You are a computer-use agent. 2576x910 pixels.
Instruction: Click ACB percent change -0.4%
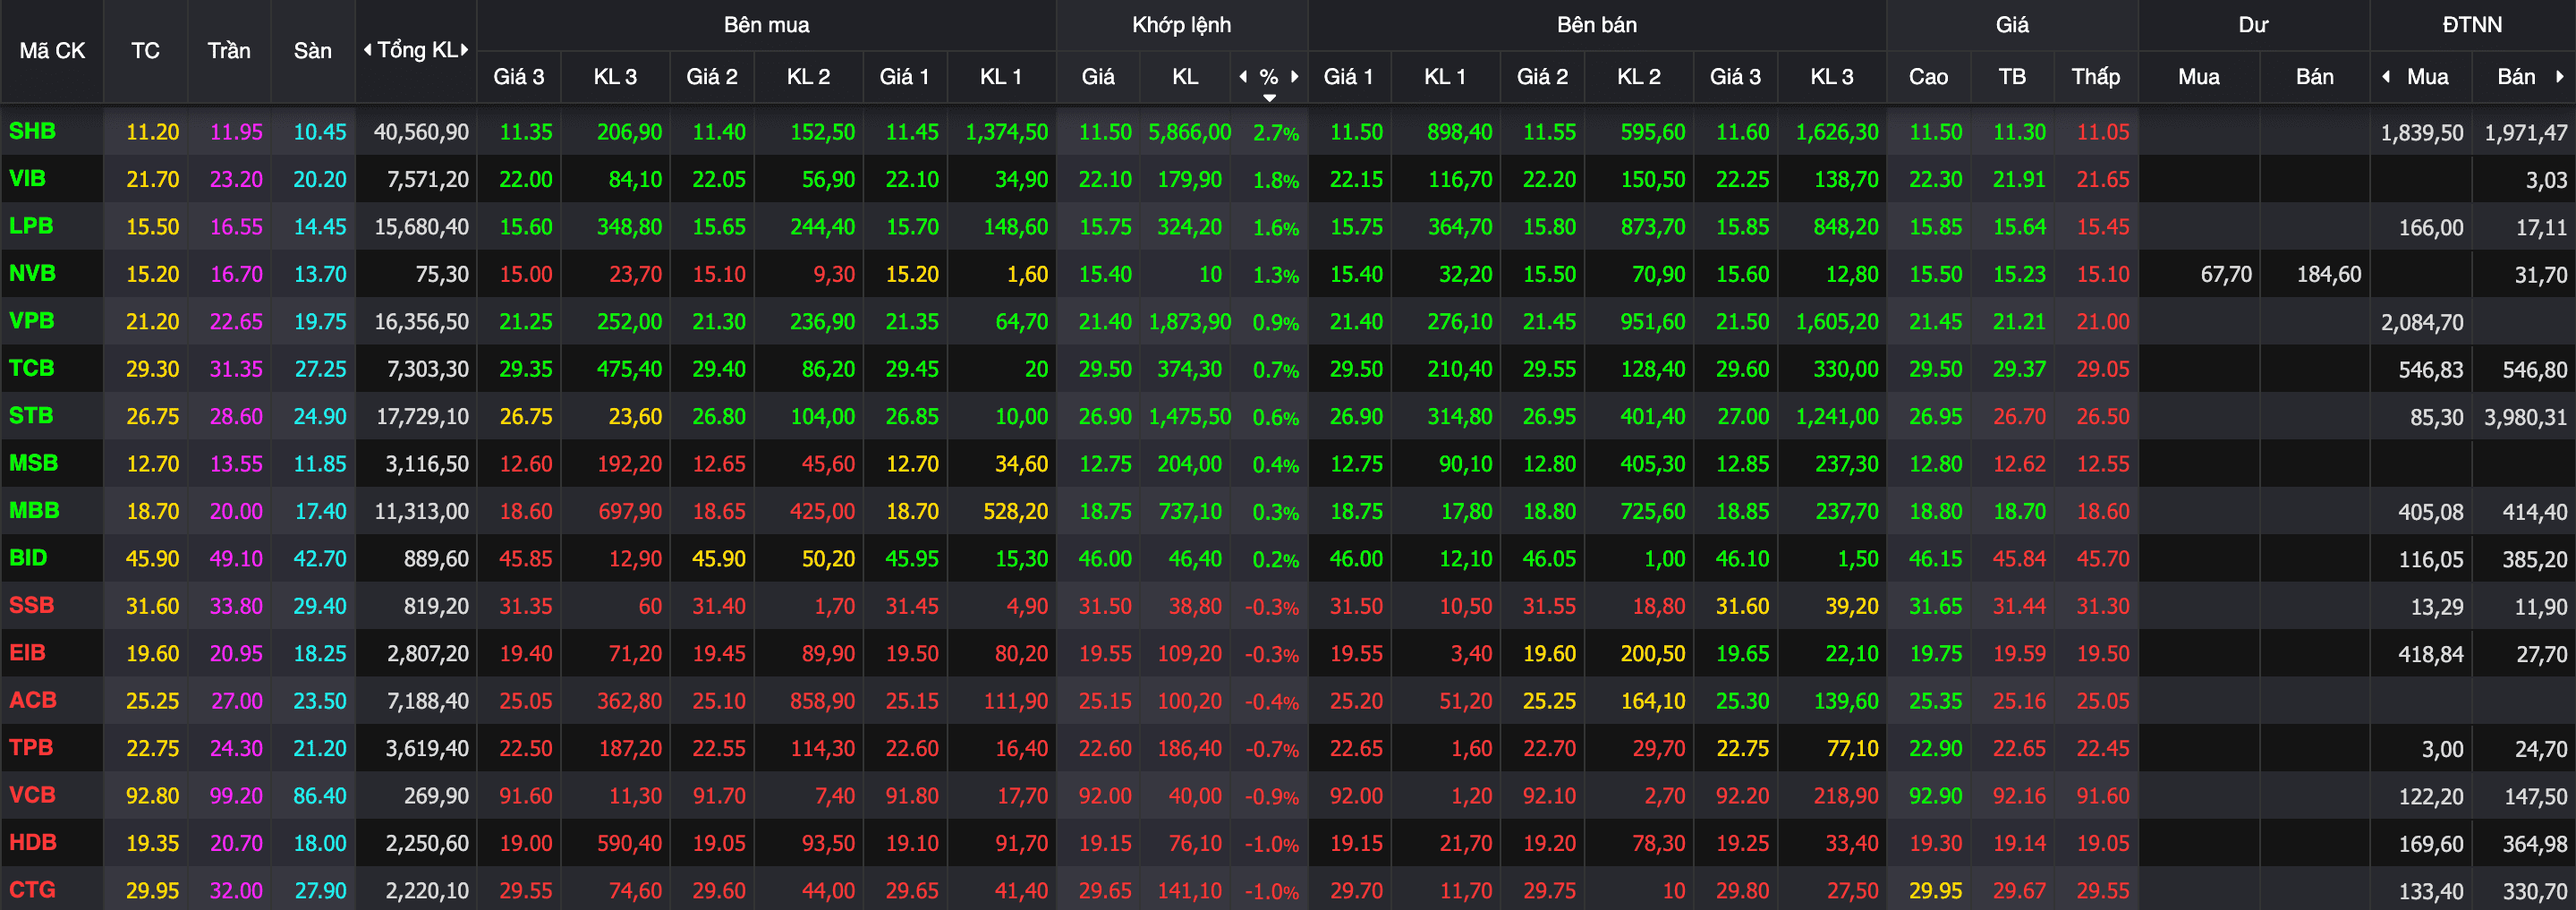point(1271,702)
